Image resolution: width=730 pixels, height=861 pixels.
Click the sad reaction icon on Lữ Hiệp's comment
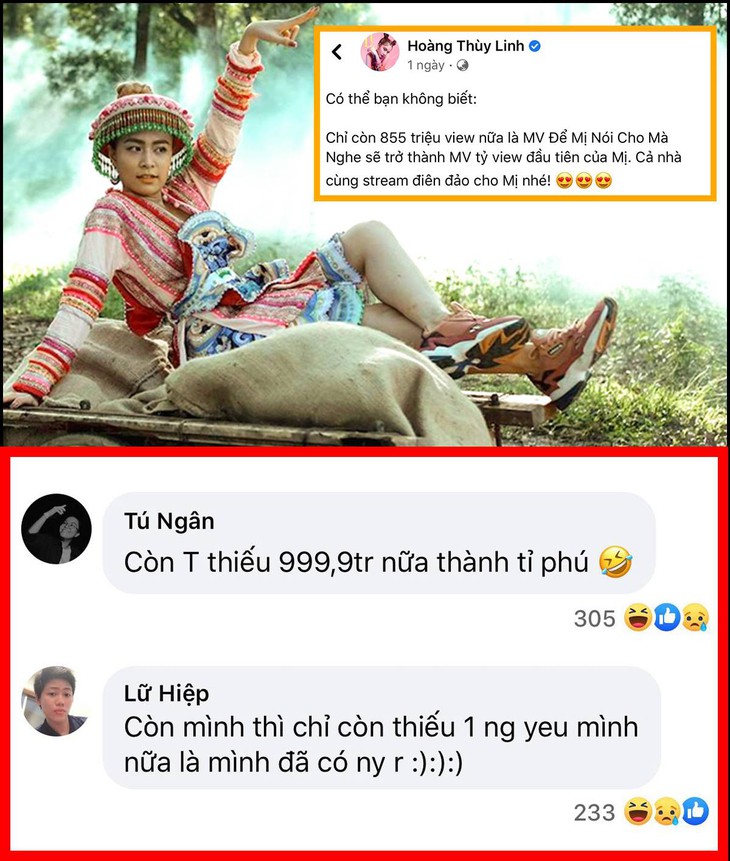click(x=667, y=812)
